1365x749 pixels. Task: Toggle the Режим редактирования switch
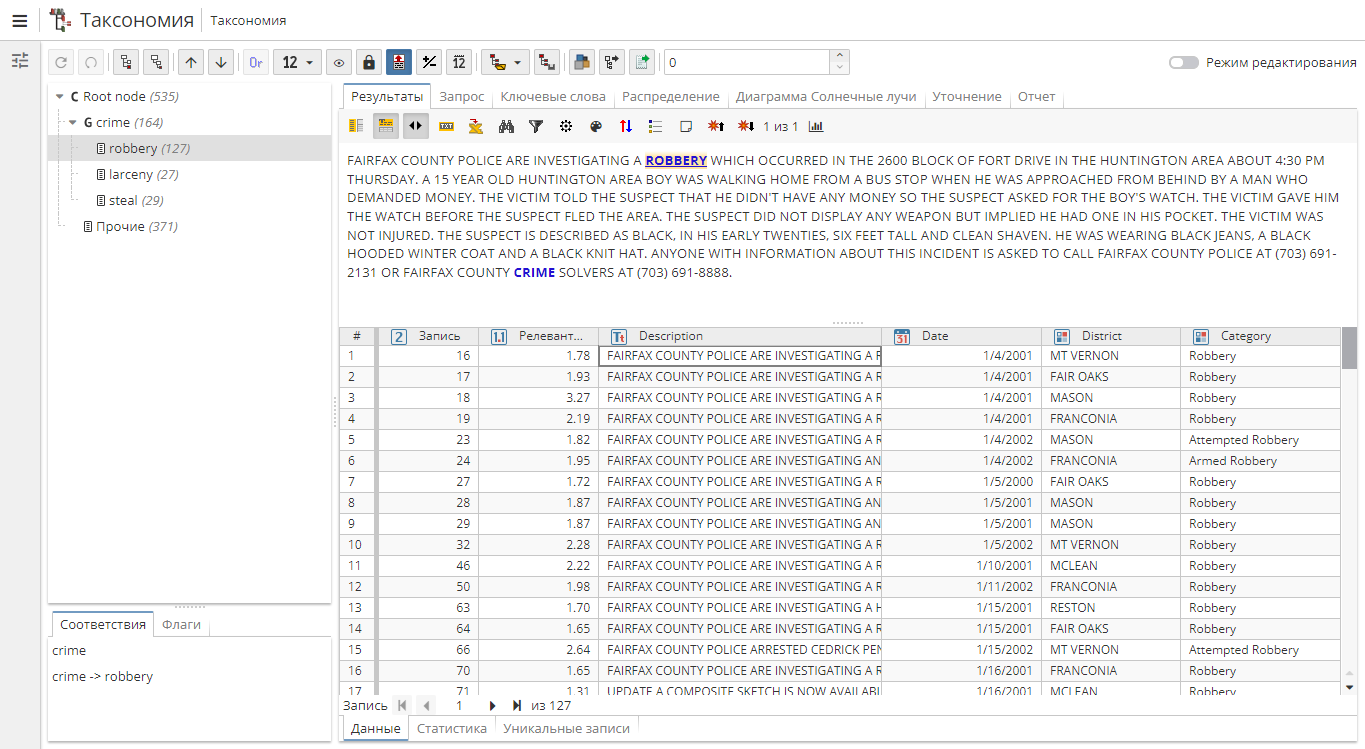[x=1183, y=62]
